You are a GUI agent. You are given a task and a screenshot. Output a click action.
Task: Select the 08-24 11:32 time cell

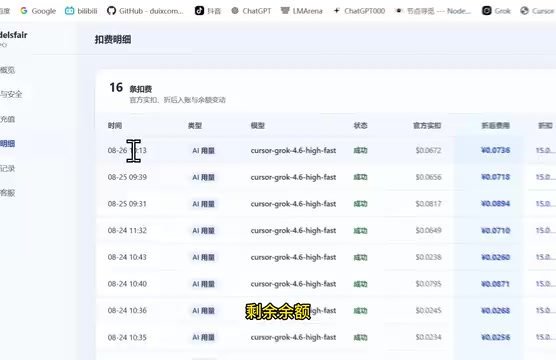coord(127,231)
